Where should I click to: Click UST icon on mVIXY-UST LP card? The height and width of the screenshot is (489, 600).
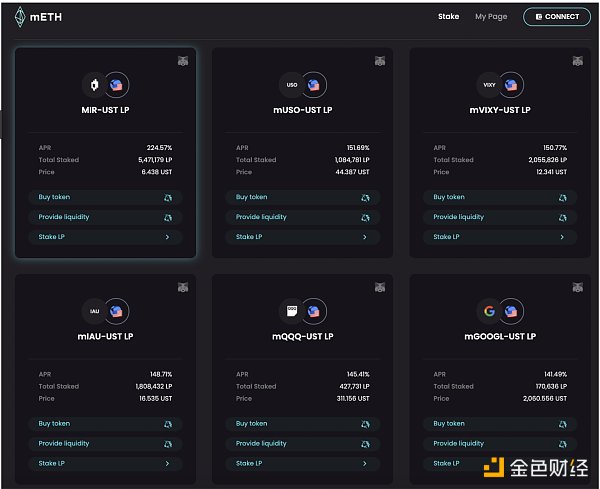(x=512, y=85)
